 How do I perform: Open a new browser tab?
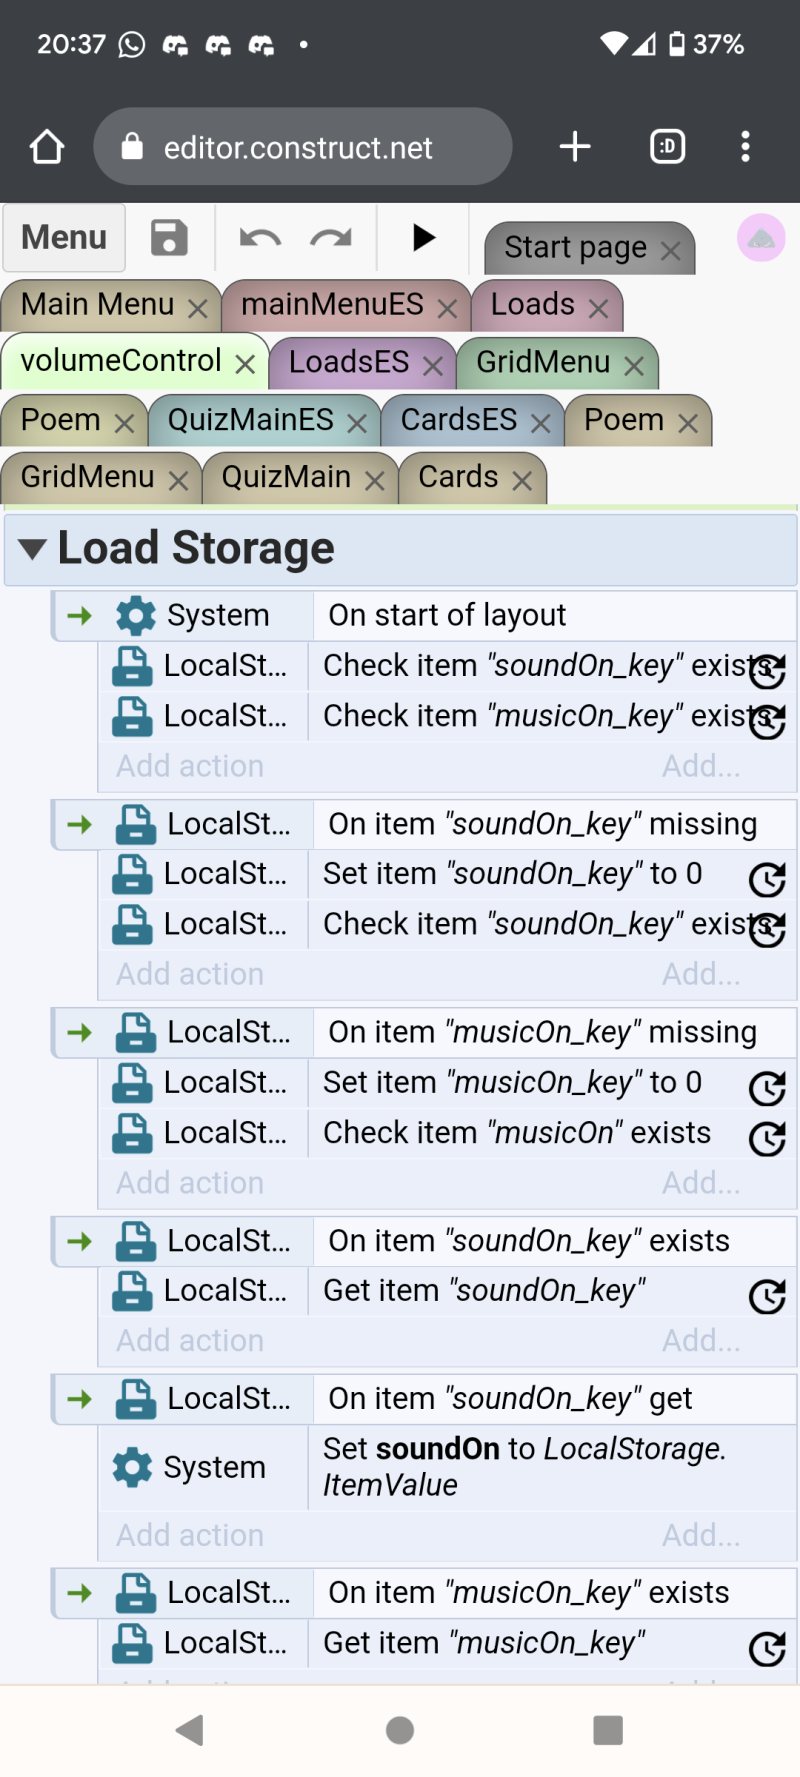(575, 147)
